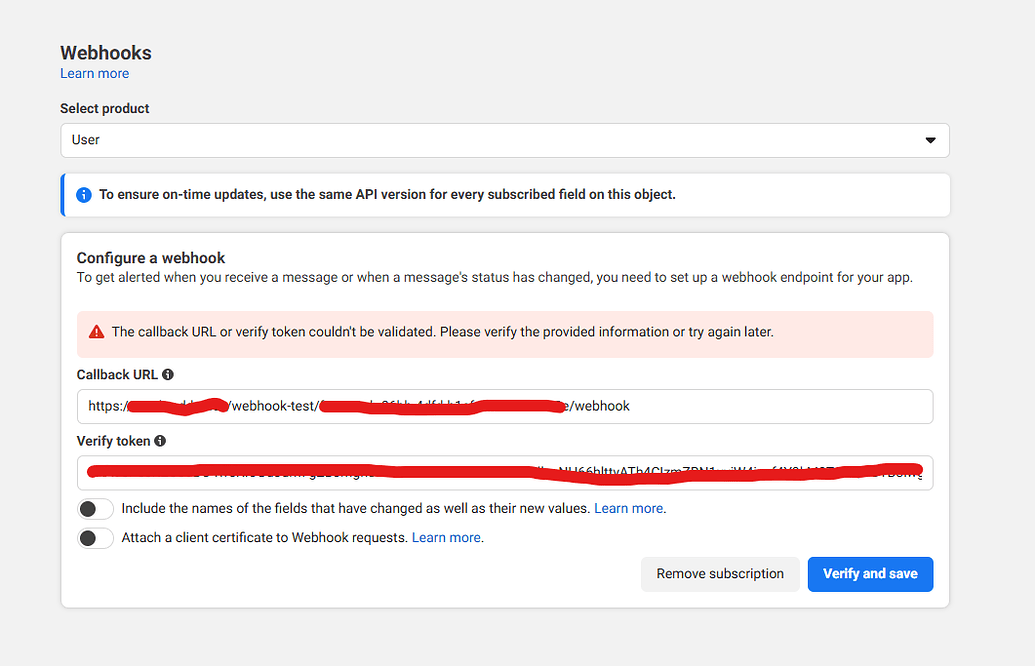Image resolution: width=1035 pixels, height=666 pixels.
Task: Enable the field names and values toggle
Action: click(95, 508)
